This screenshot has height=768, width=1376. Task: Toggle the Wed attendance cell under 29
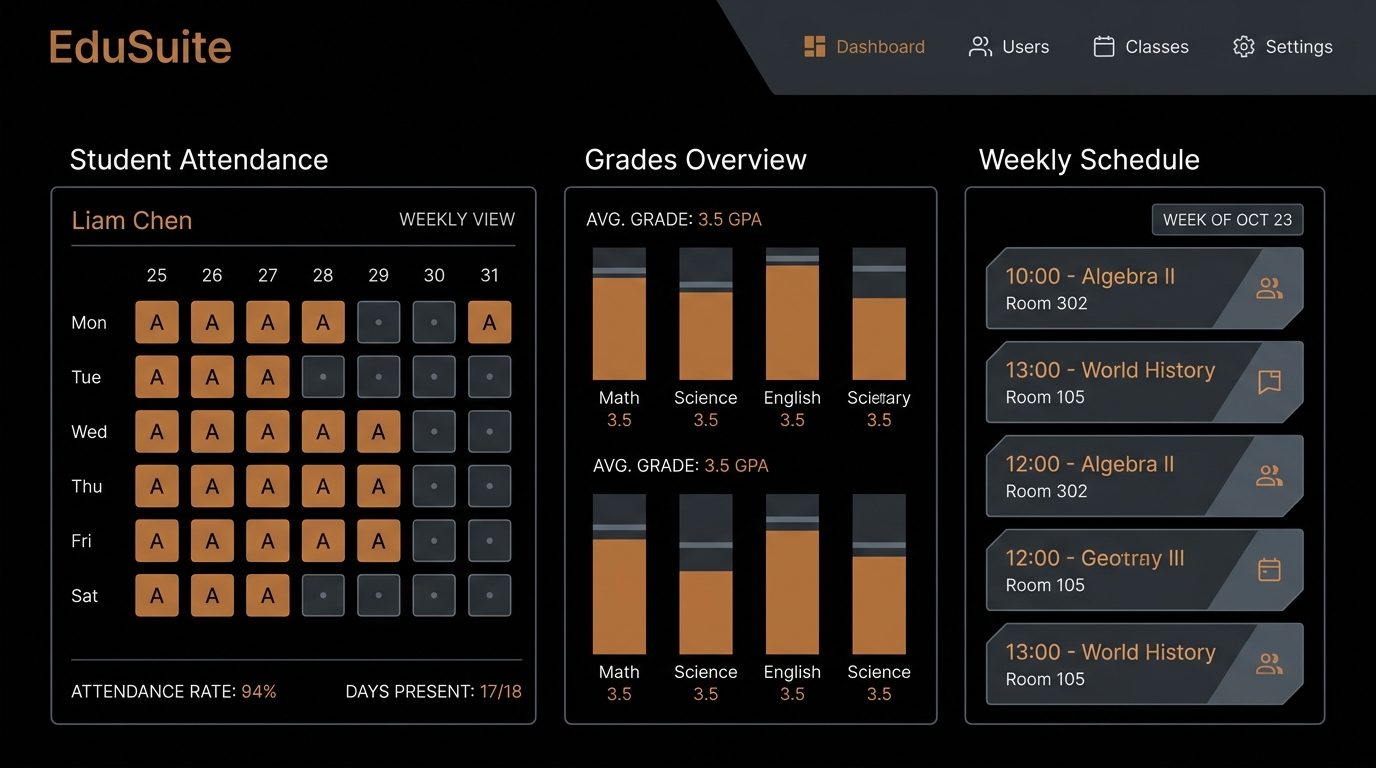coord(378,432)
